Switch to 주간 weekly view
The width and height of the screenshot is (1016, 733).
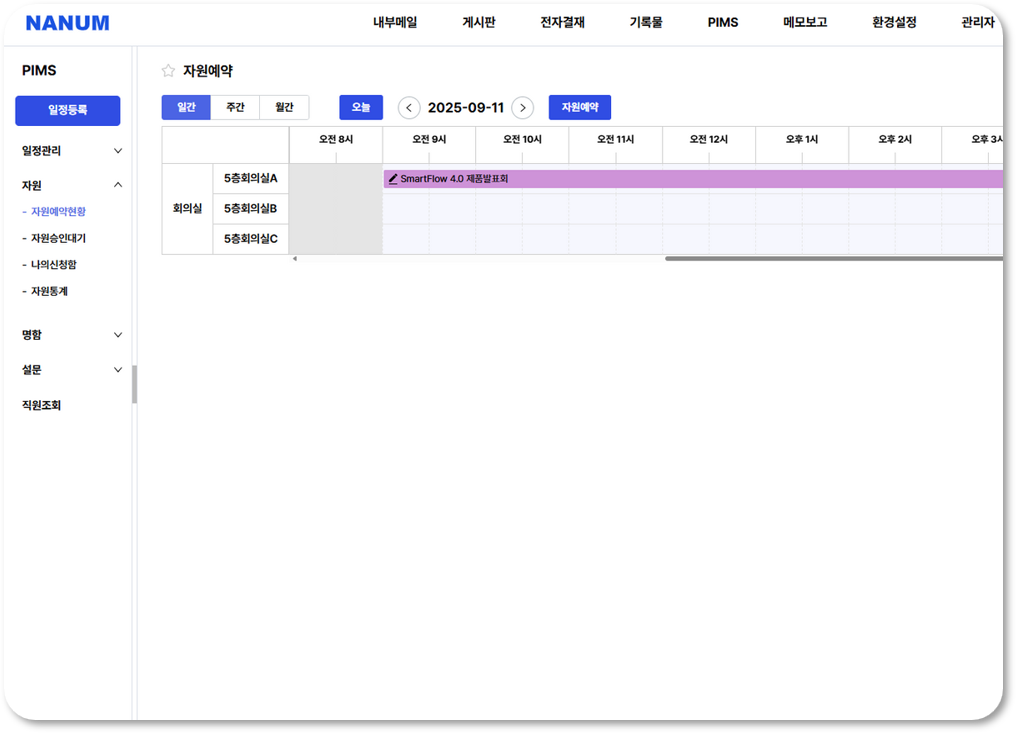coord(235,108)
